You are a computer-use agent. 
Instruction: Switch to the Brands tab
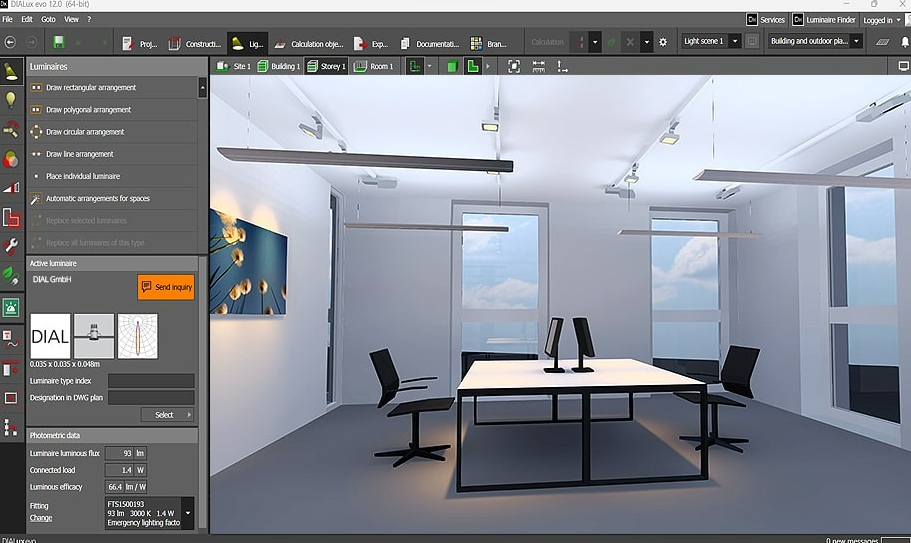pyautogui.click(x=489, y=44)
